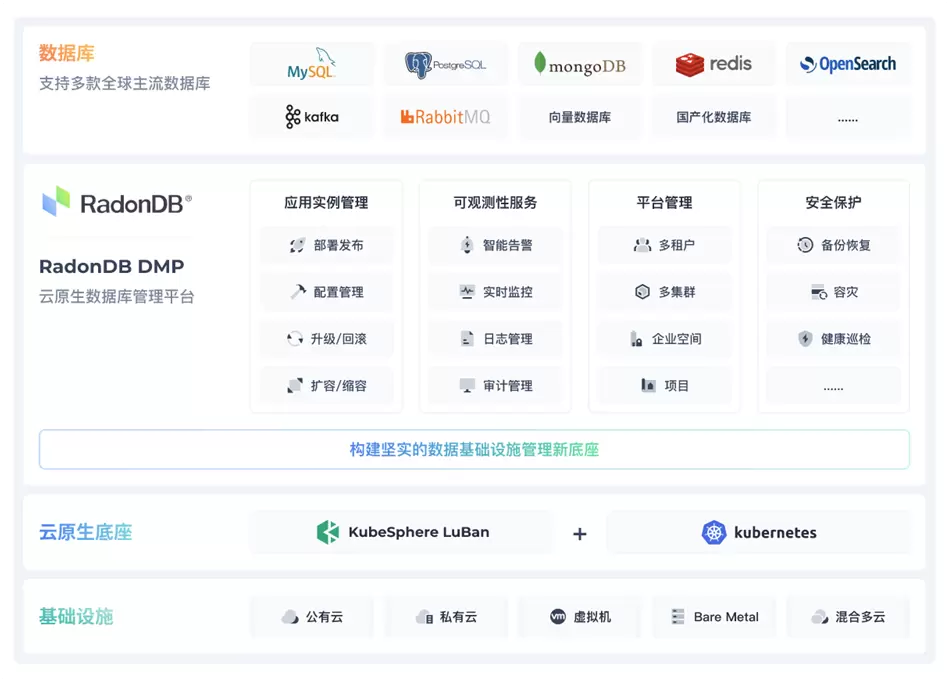The image size is (949, 681).
Task: Open 实时监控 under observability services
Action: (x=495, y=292)
